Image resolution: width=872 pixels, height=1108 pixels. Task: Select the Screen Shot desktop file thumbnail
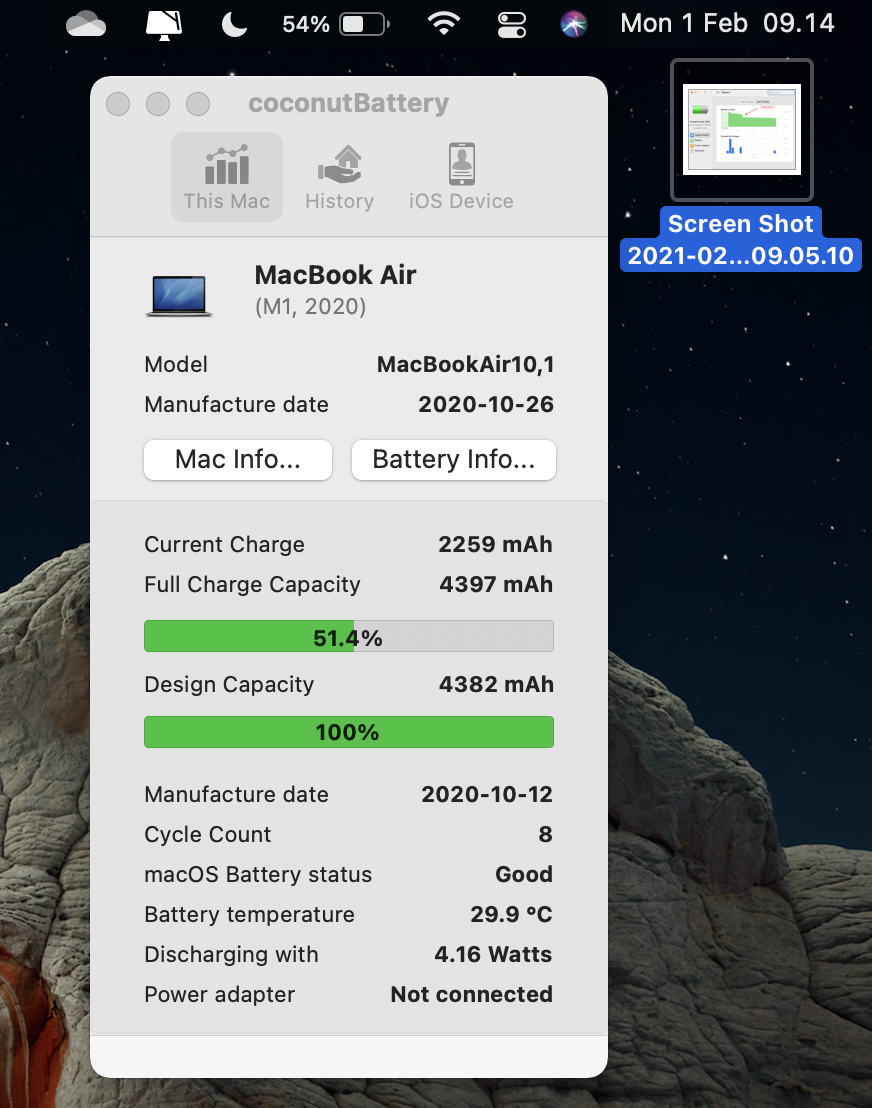[742, 129]
